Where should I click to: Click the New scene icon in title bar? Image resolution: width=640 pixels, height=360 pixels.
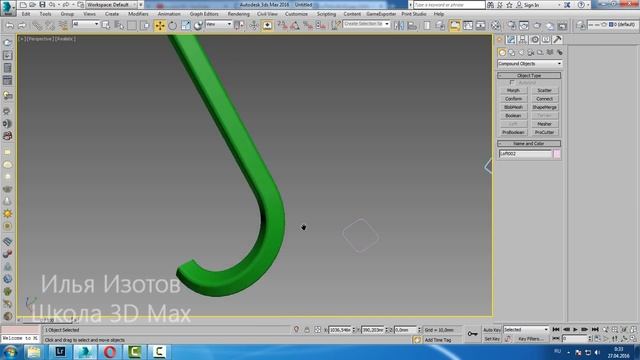coord(23,4)
